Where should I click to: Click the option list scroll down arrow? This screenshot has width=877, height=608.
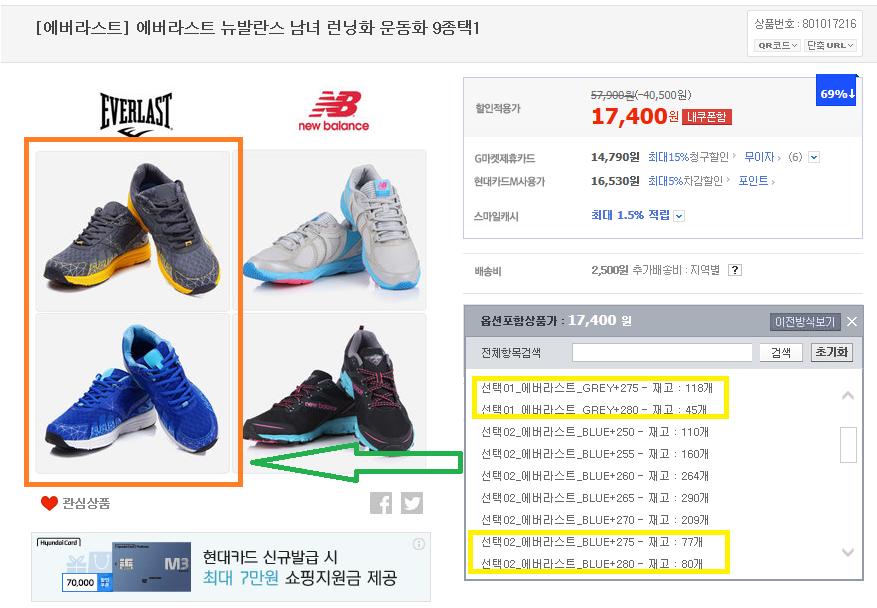[x=848, y=552]
